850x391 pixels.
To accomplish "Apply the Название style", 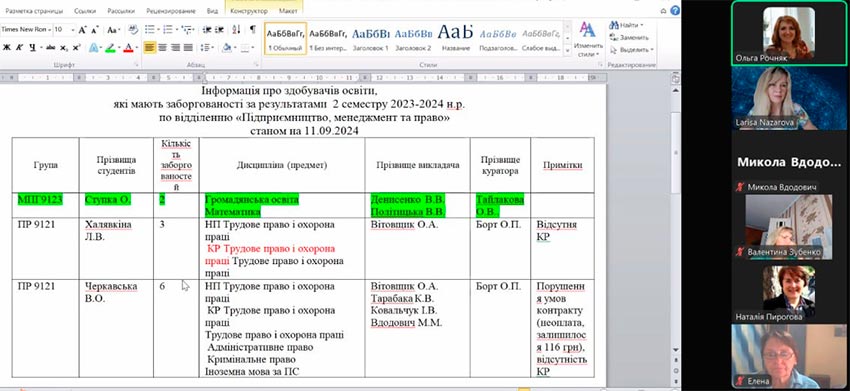I will pyautogui.click(x=455, y=39).
